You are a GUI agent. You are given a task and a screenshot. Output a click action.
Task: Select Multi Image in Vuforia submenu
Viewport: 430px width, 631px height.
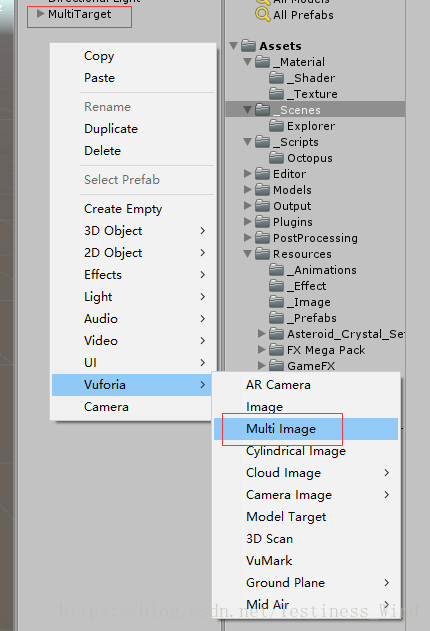[306, 429]
